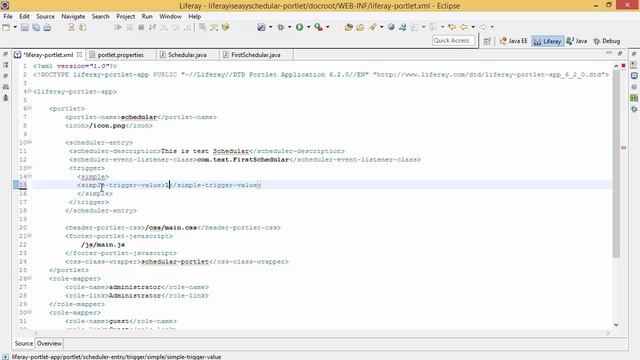Open the File menu
This screenshot has width=640, height=360.
pos(8,16)
